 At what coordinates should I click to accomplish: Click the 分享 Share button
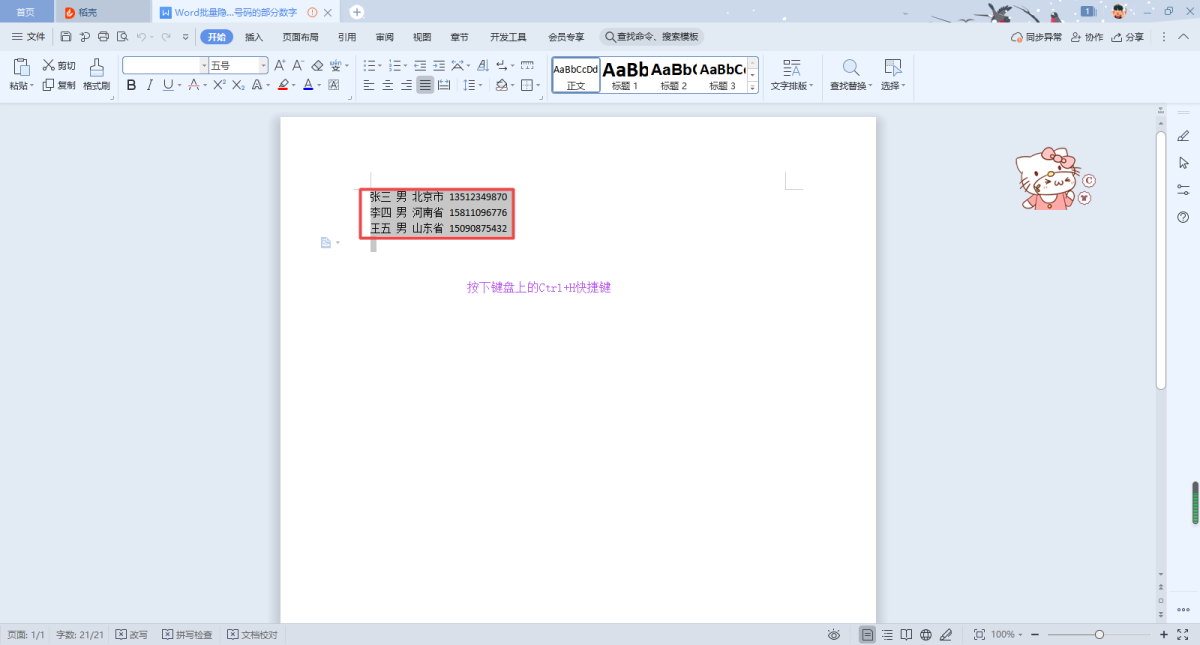click(x=1127, y=37)
